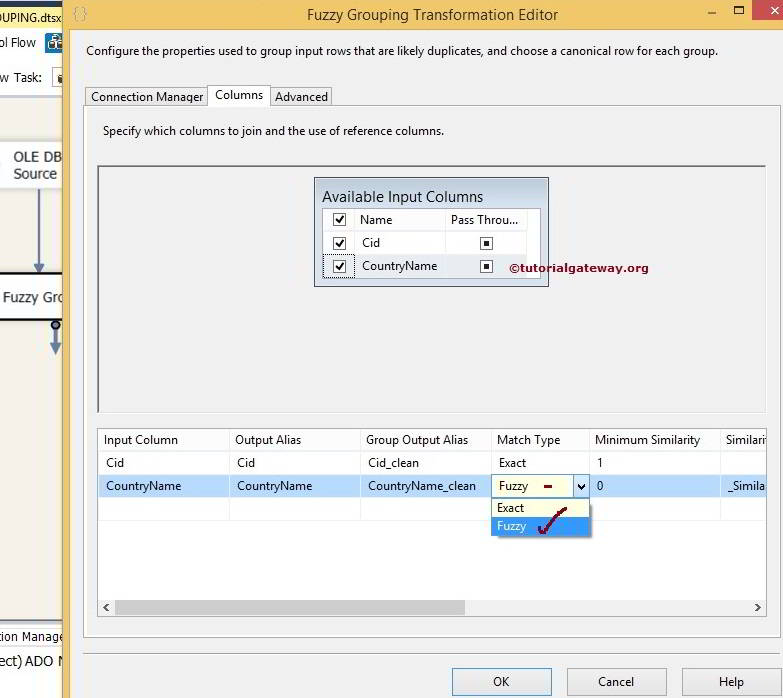783x698 pixels.
Task: Choose Exact from the match type list
Action: point(540,508)
